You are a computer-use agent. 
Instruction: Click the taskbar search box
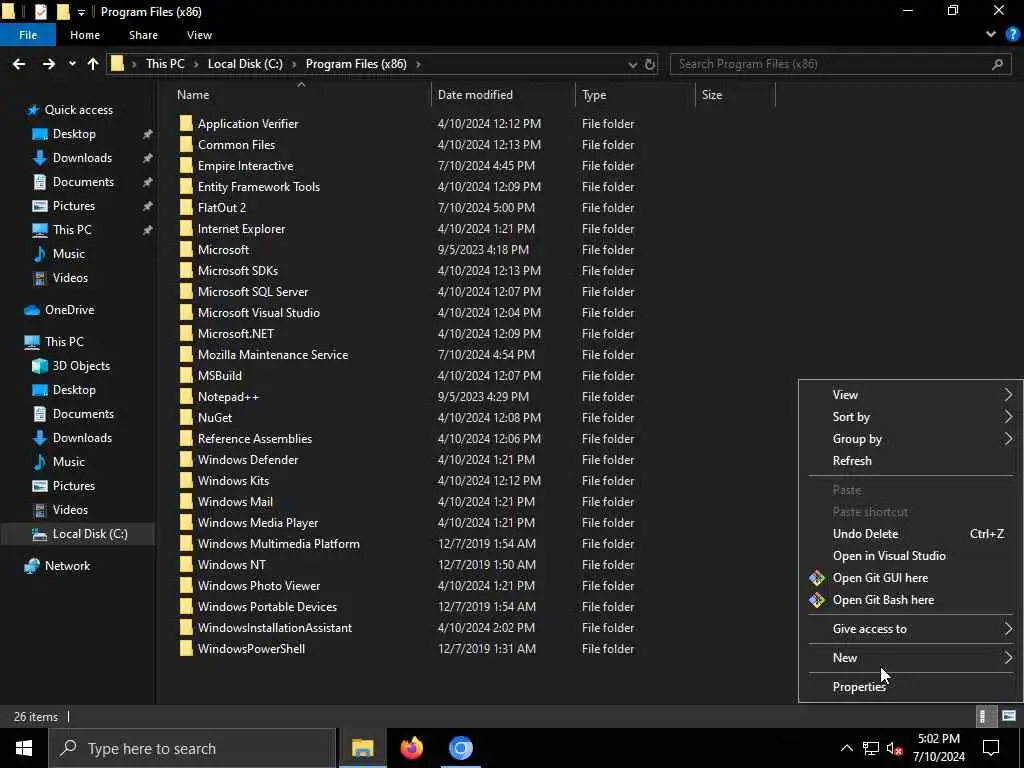pos(192,748)
